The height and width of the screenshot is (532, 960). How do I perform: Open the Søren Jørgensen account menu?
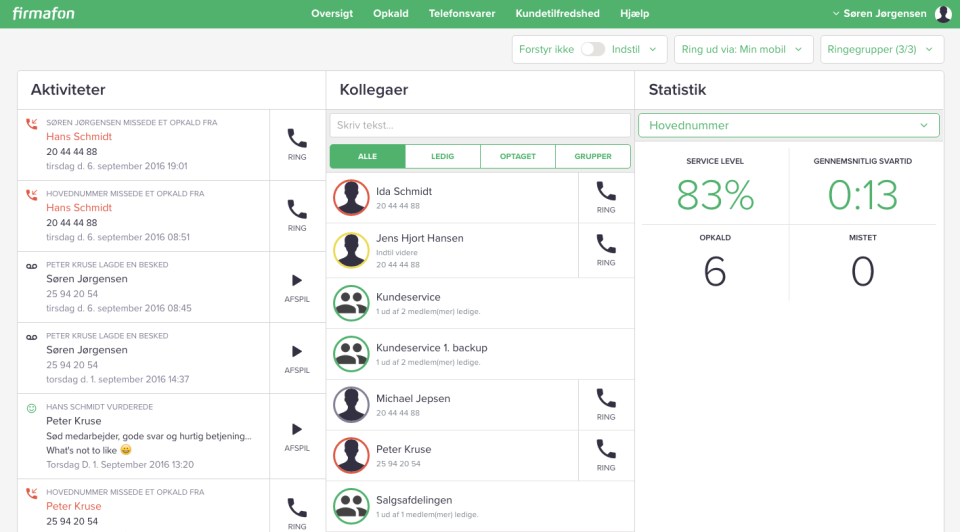click(x=880, y=13)
